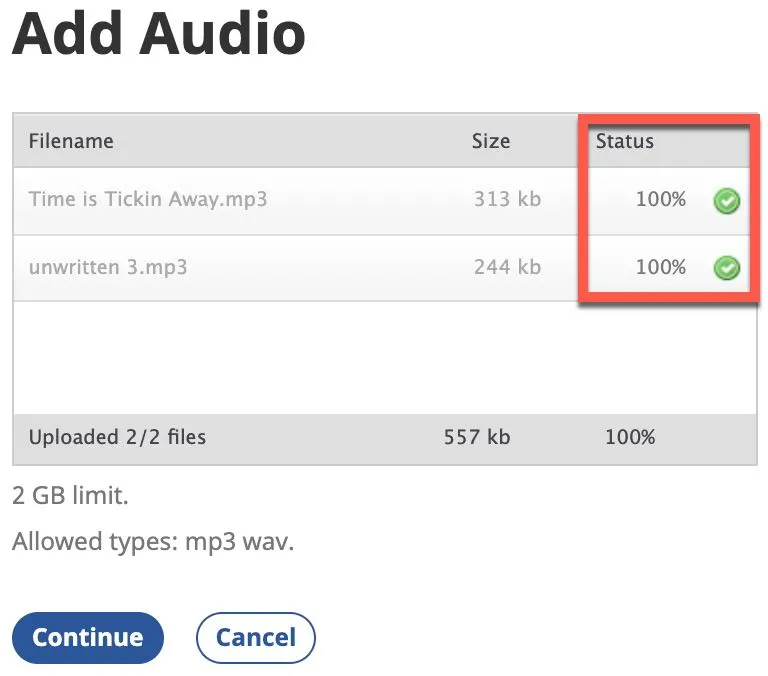Click the Uploaded 2/2 files summary text
The image size is (768, 676).
pos(117,437)
